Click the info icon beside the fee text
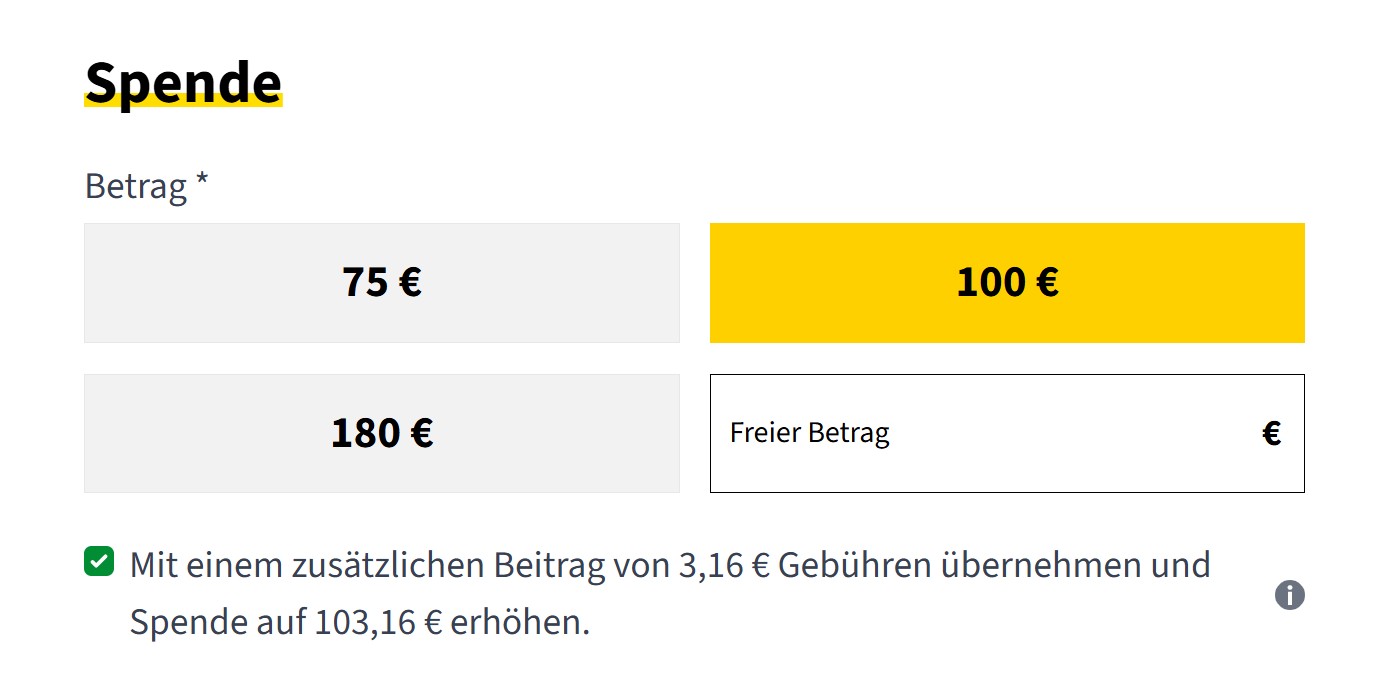 tap(1290, 595)
